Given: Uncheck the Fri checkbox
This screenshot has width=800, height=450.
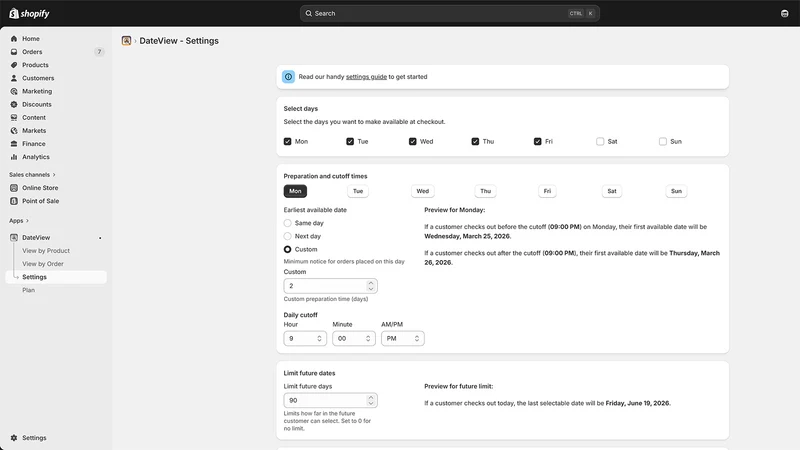Looking at the screenshot, I should coord(538,141).
